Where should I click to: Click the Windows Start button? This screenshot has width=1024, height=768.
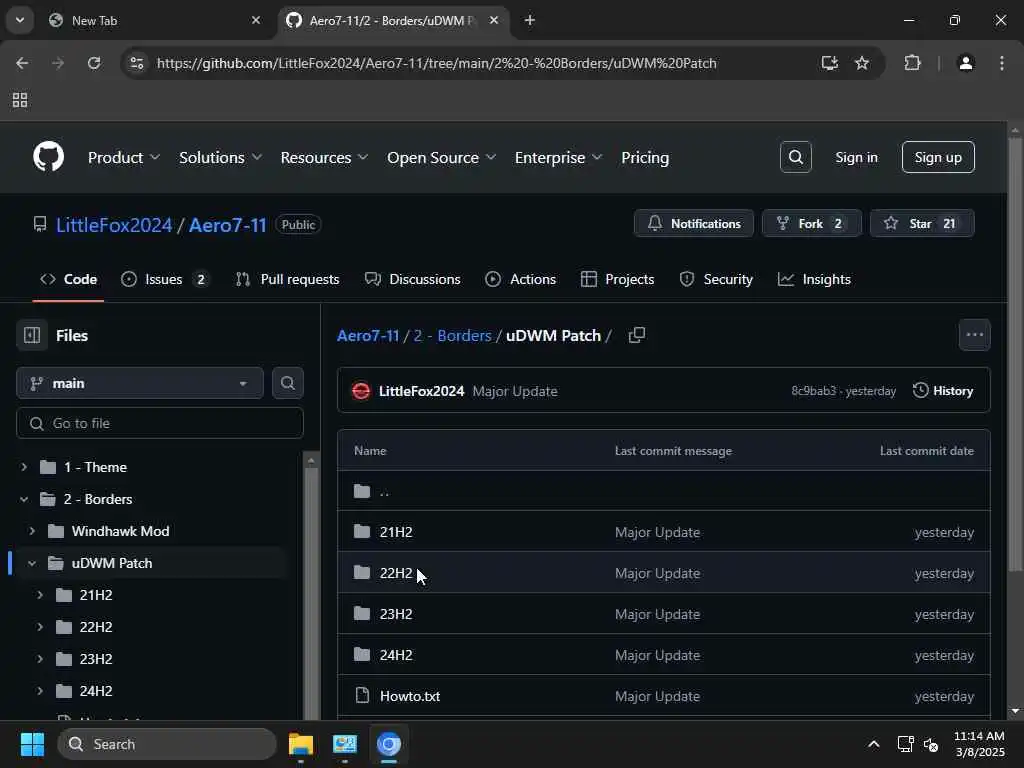pos(32,744)
